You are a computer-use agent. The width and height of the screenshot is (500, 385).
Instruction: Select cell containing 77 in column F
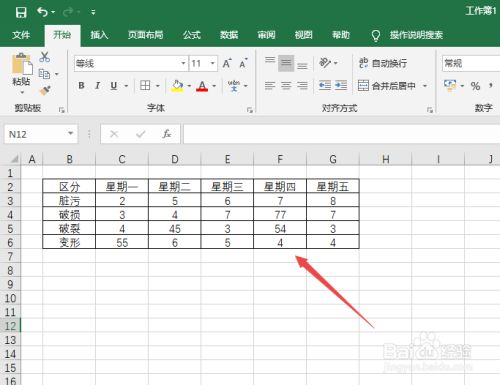280,215
